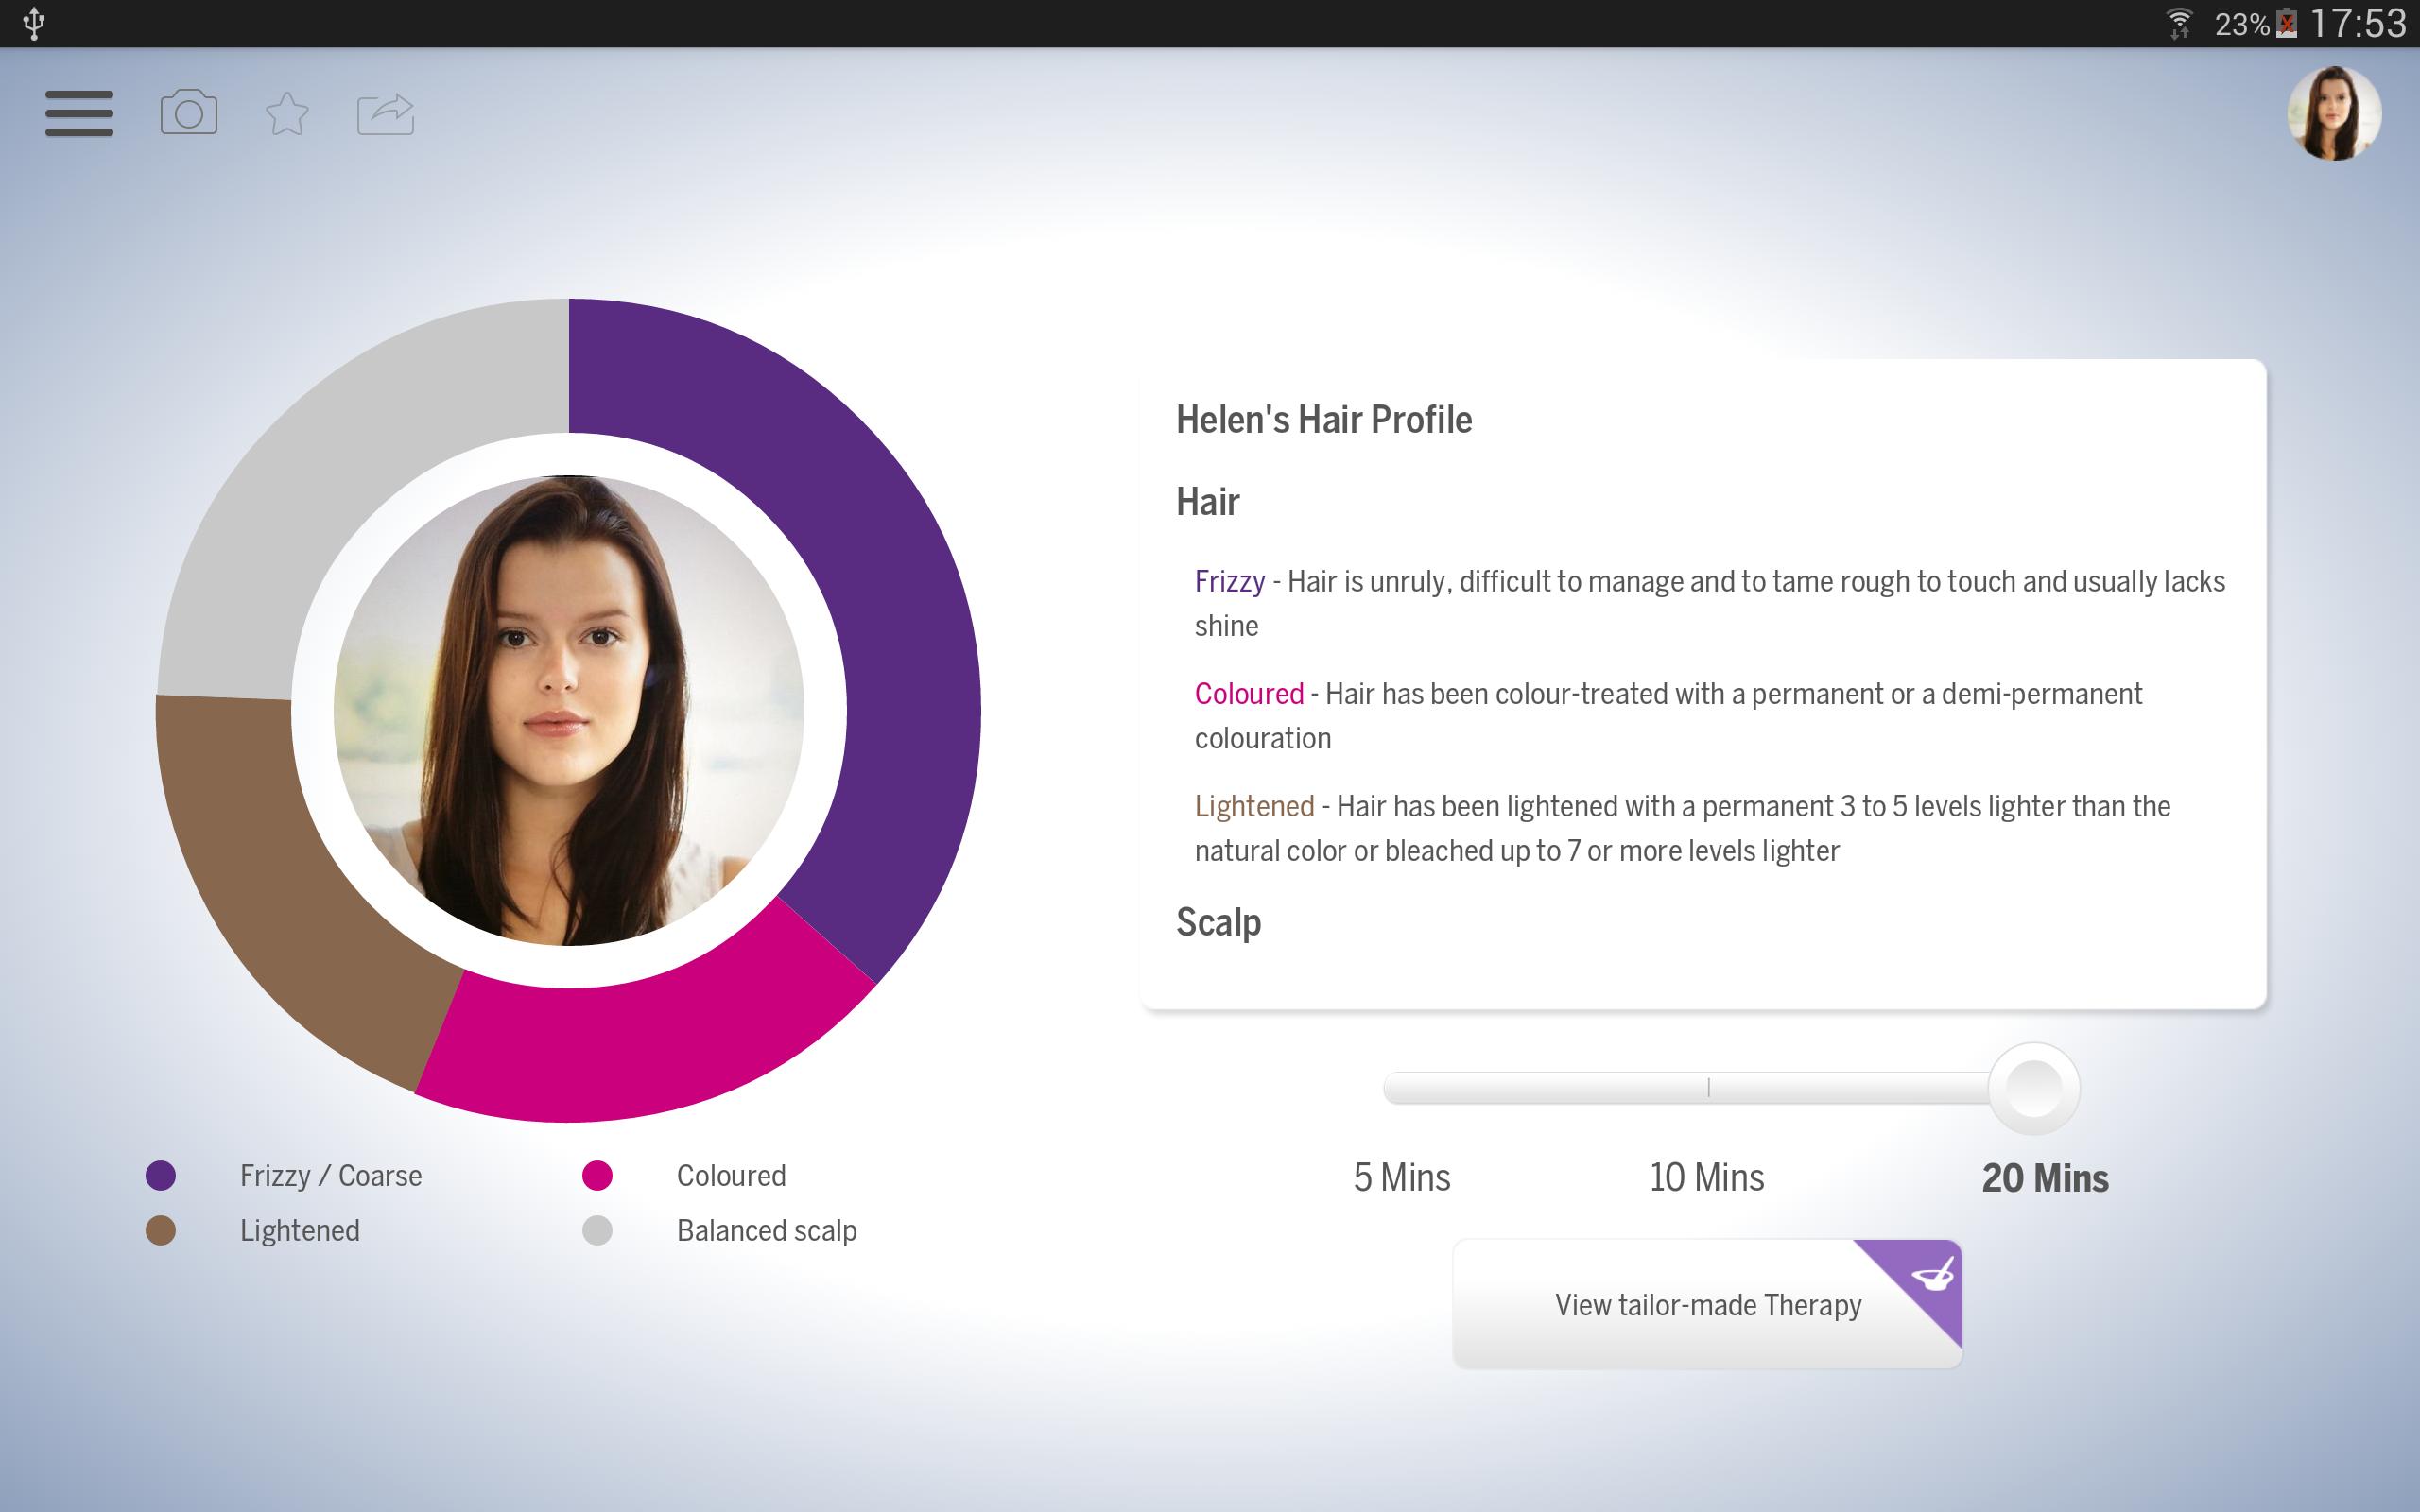Select the 10 Mins duration option

tap(1706, 1177)
